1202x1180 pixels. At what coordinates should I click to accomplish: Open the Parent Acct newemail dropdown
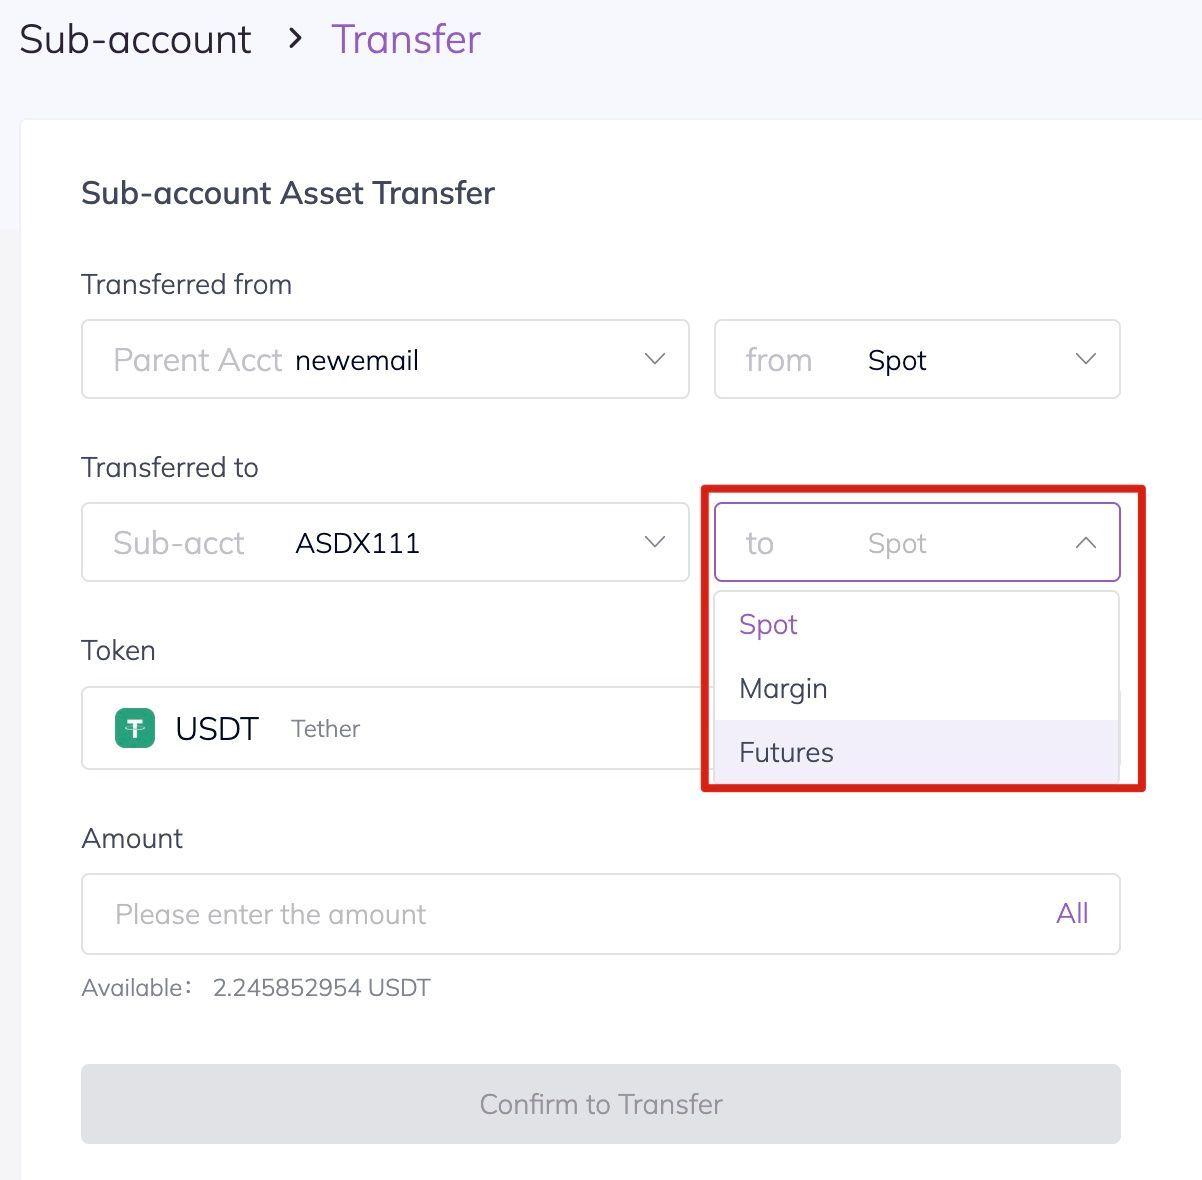click(x=384, y=360)
